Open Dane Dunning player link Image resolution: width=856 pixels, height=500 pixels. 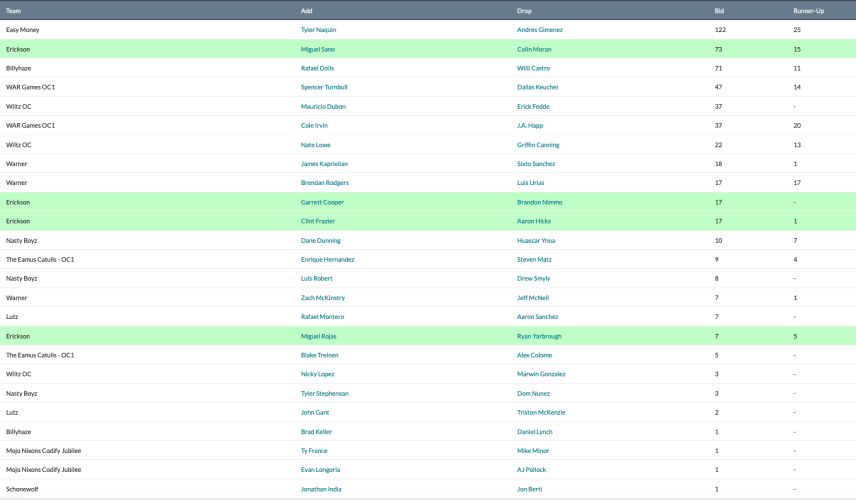[x=320, y=240]
